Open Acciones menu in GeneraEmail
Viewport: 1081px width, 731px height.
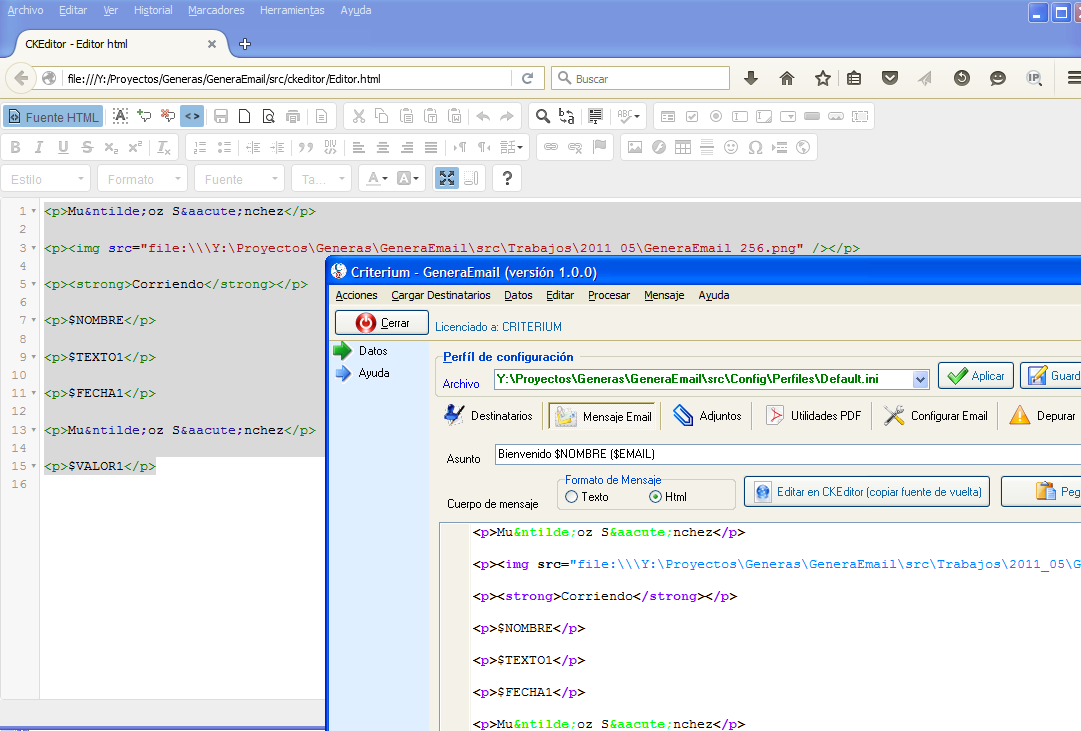coord(356,295)
